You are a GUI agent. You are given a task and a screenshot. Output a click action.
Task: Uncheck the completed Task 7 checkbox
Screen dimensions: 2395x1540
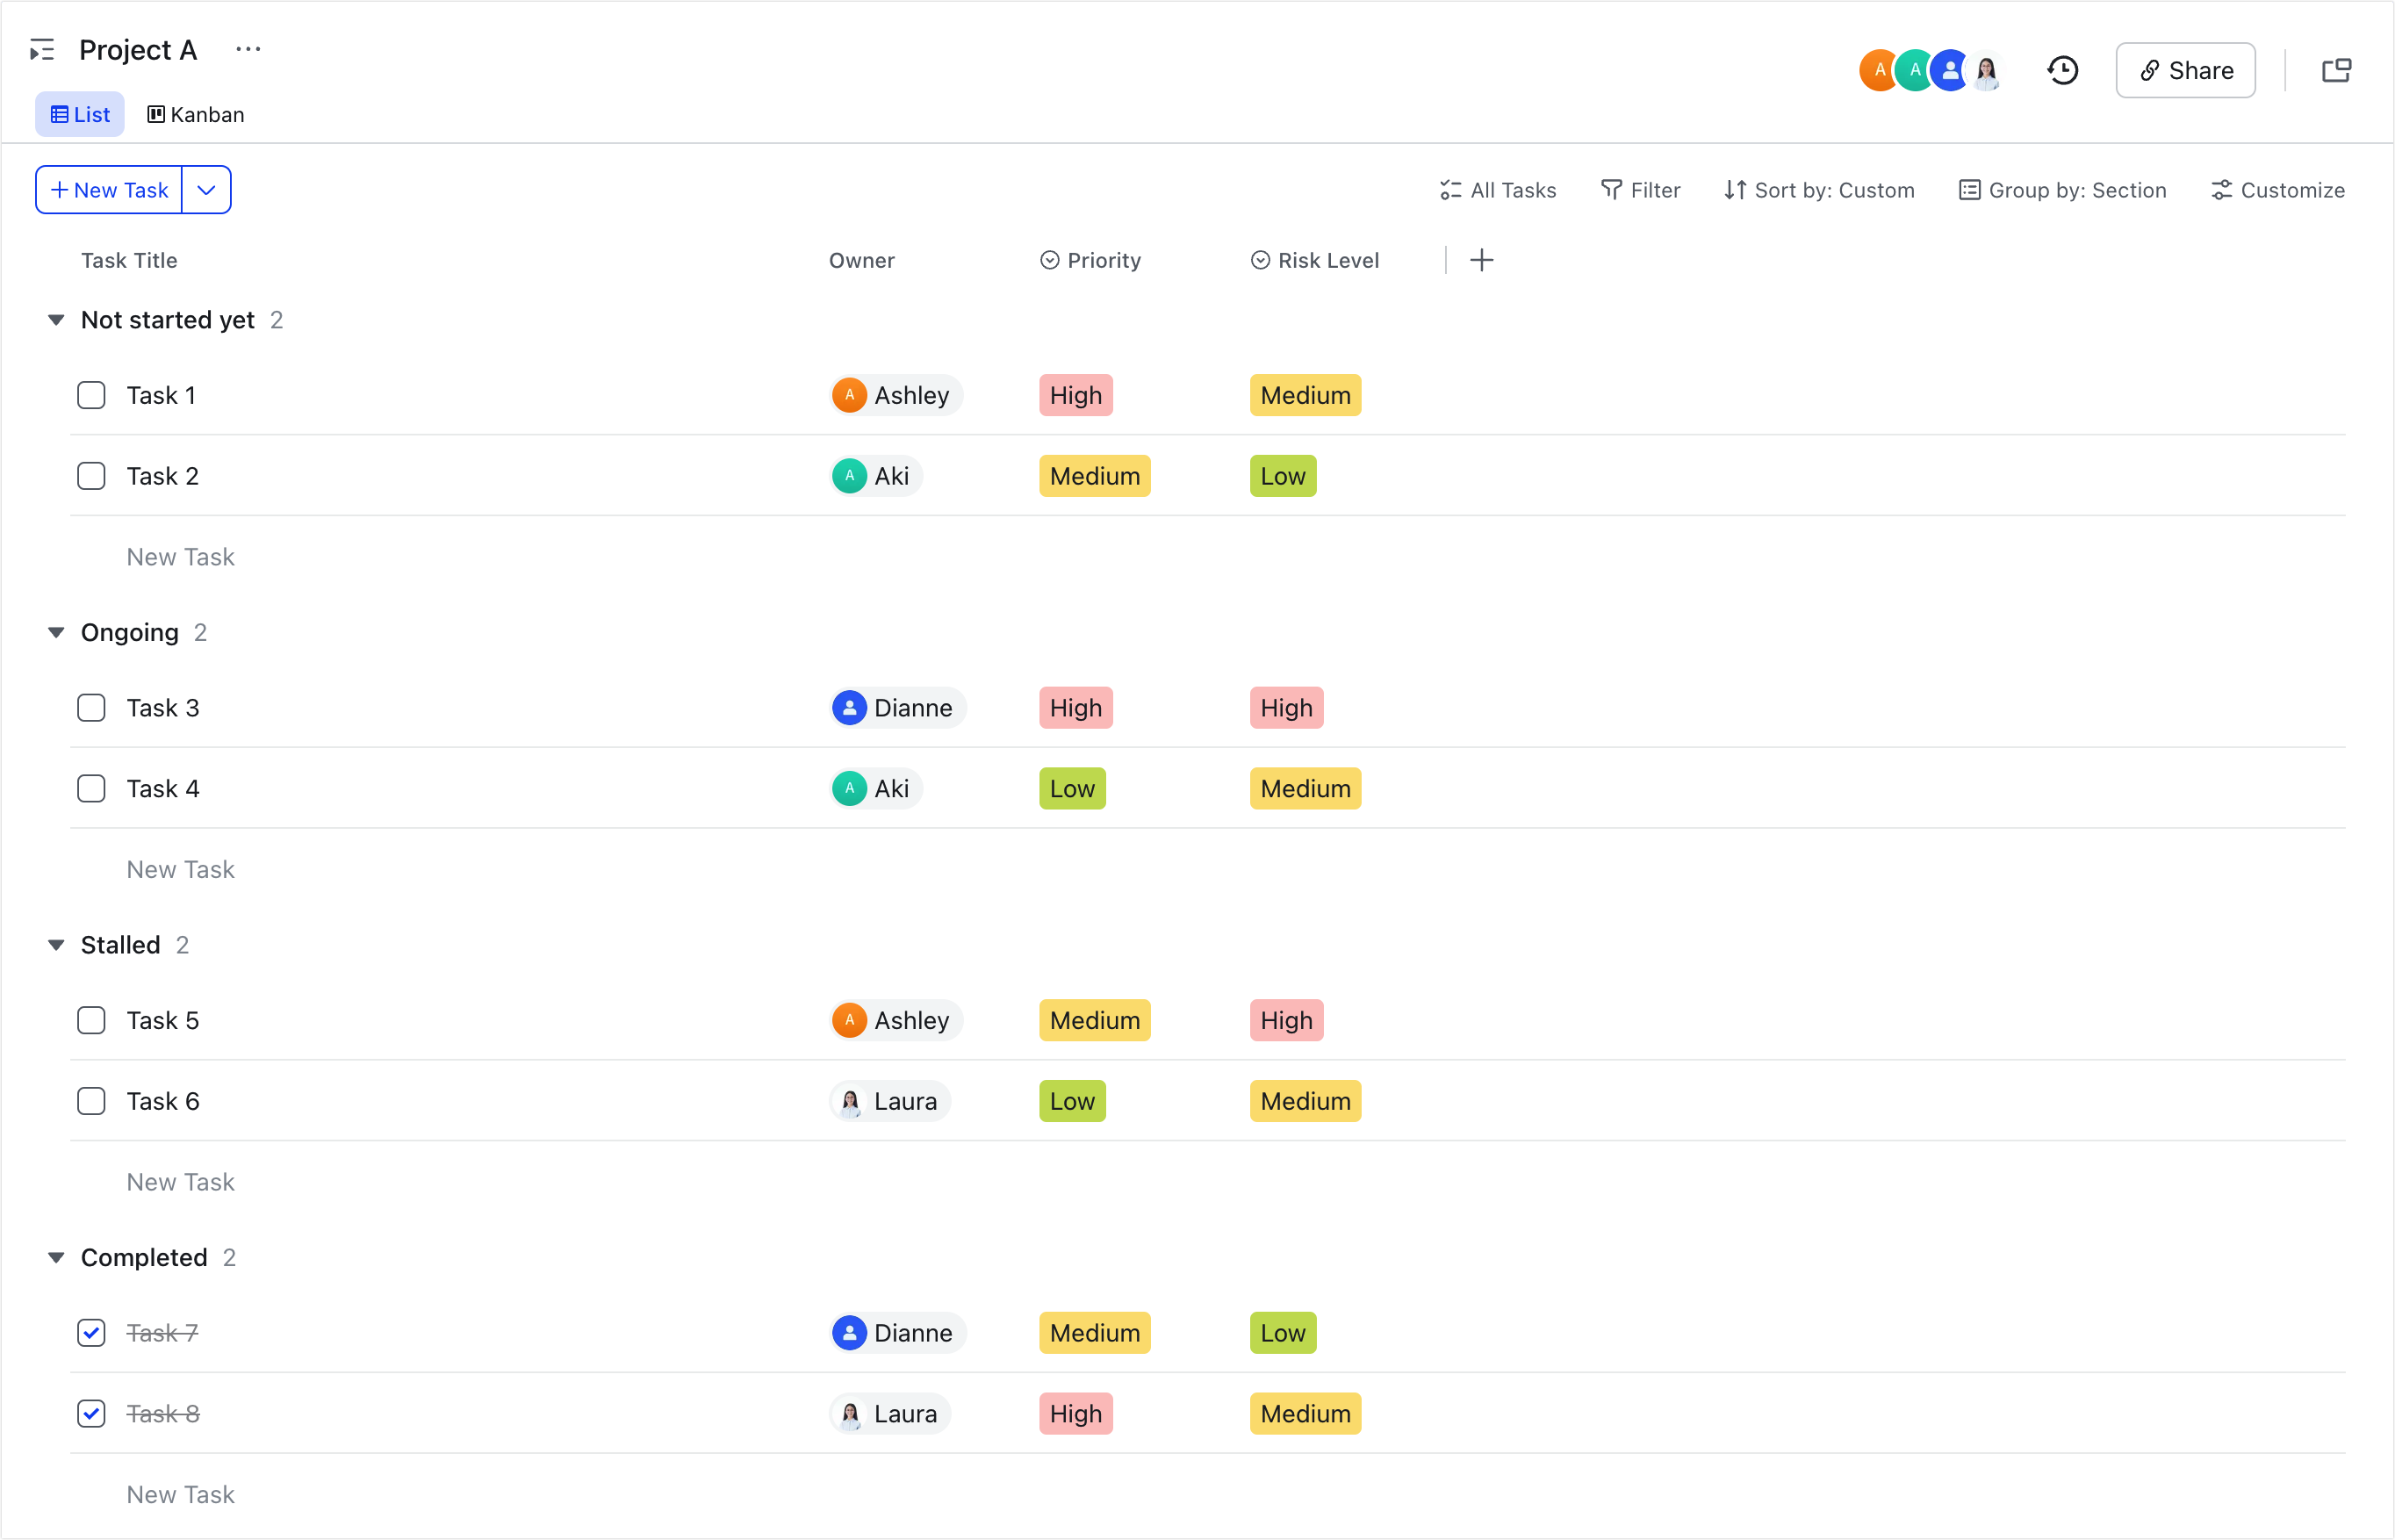(91, 1332)
